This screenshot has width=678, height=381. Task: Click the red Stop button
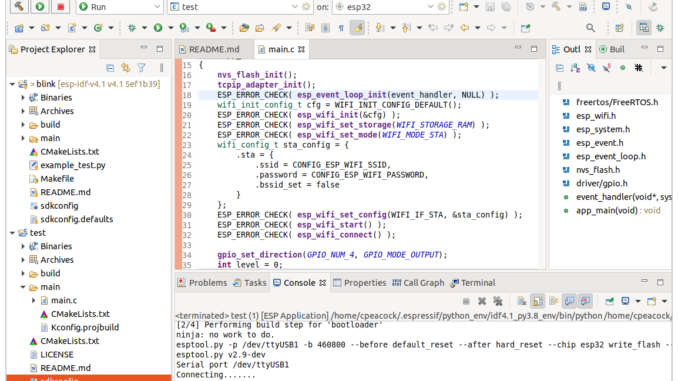point(61,6)
